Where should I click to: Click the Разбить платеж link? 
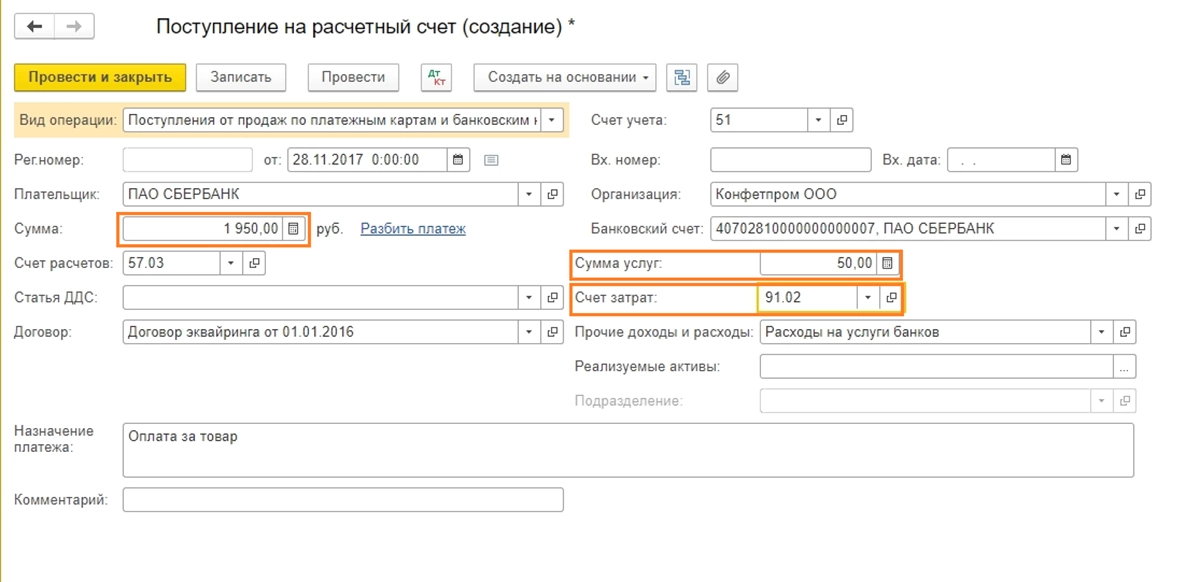click(x=413, y=229)
